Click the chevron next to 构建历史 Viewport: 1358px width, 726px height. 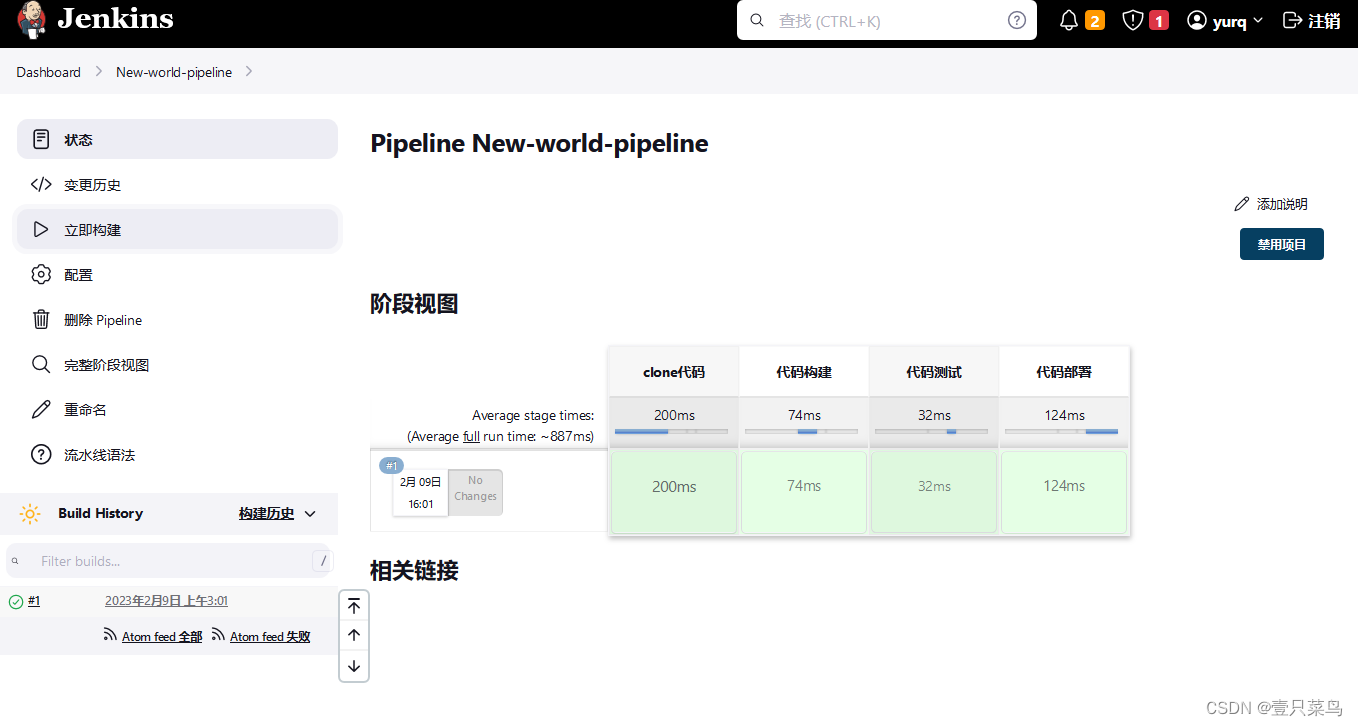310,514
